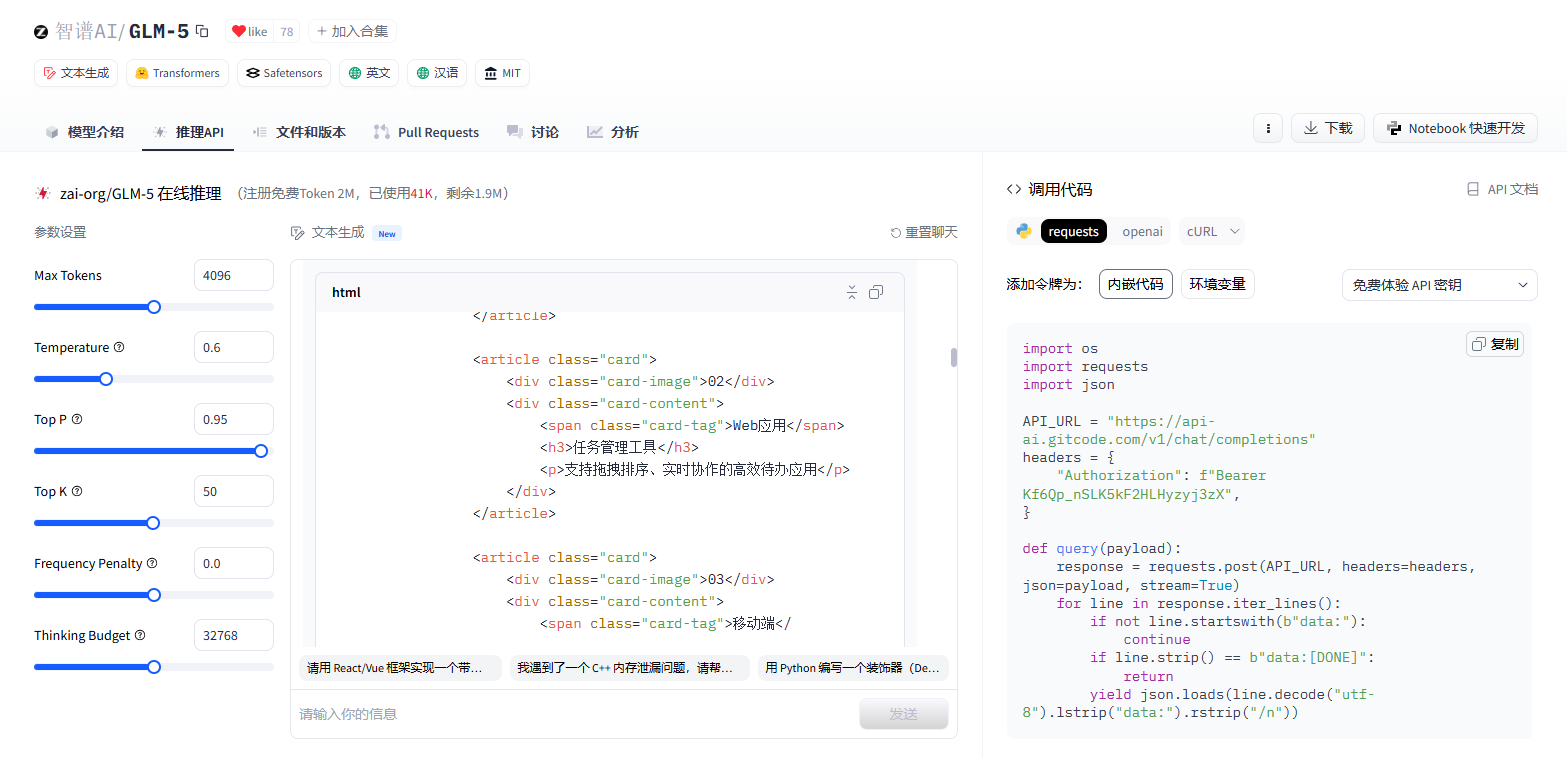Click the Thinking Budget slider handle
This screenshot has width=1567, height=758.
tap(154, 667)
